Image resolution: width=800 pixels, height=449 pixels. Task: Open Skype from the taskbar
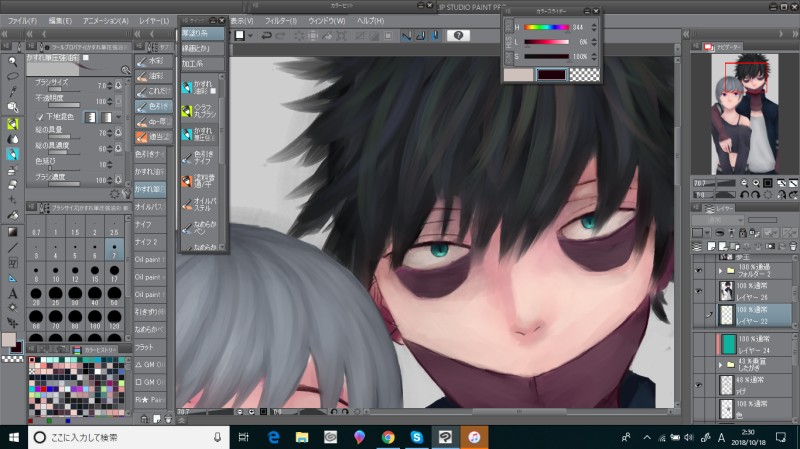click(416, 437)
